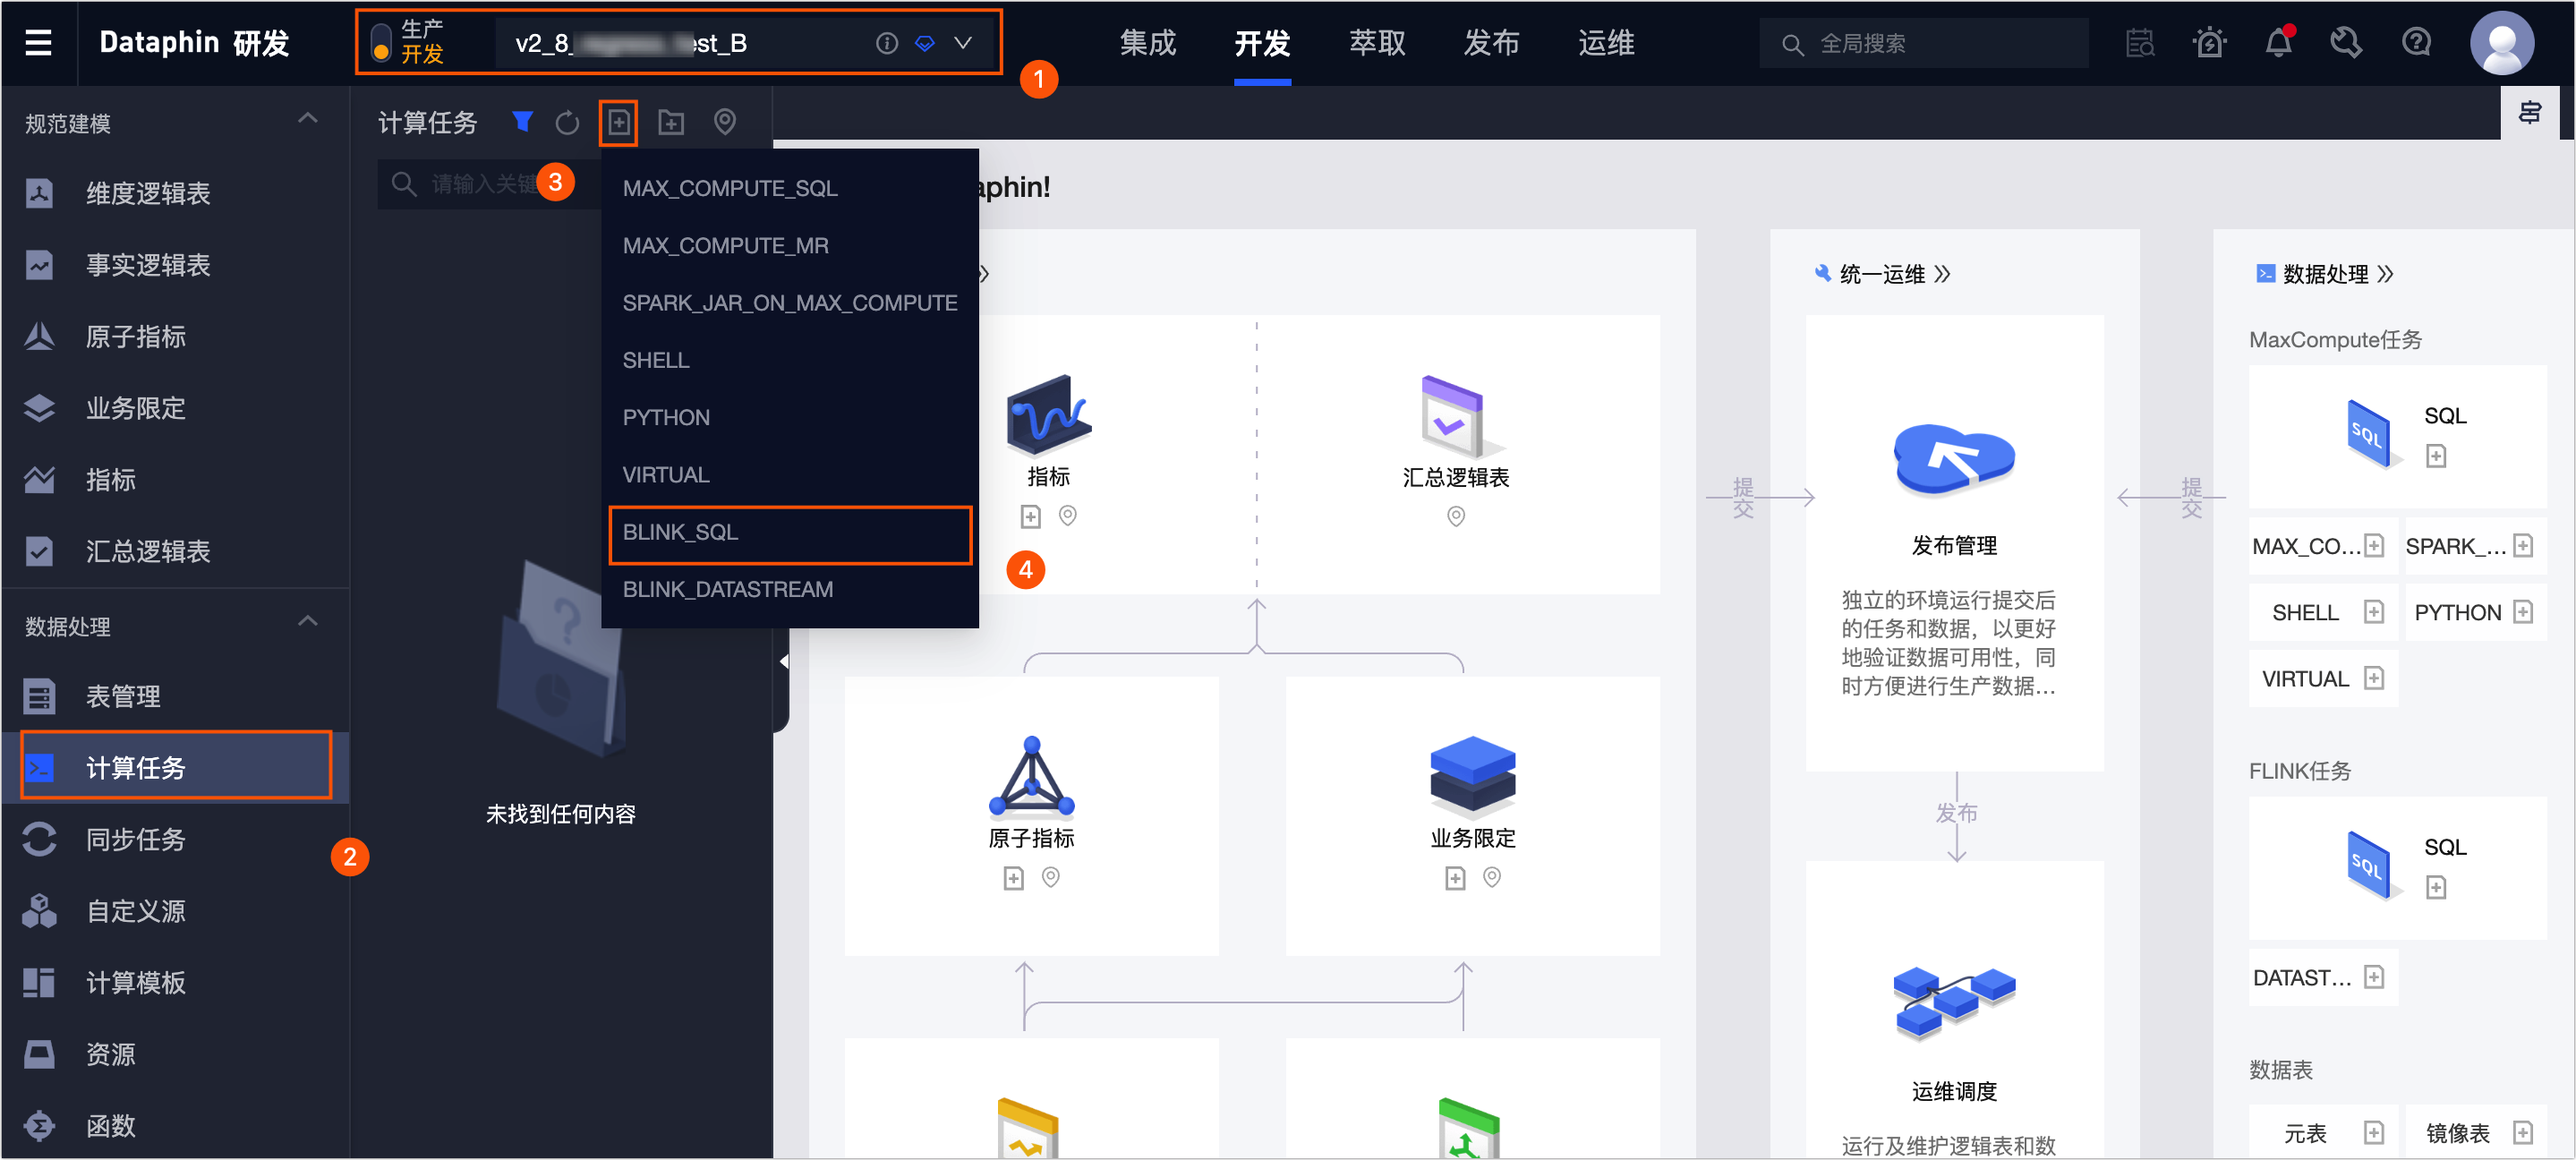Click 同步任务 in the sidebar
This screenshot has width=2576, height=1160.
coord(136,840)
